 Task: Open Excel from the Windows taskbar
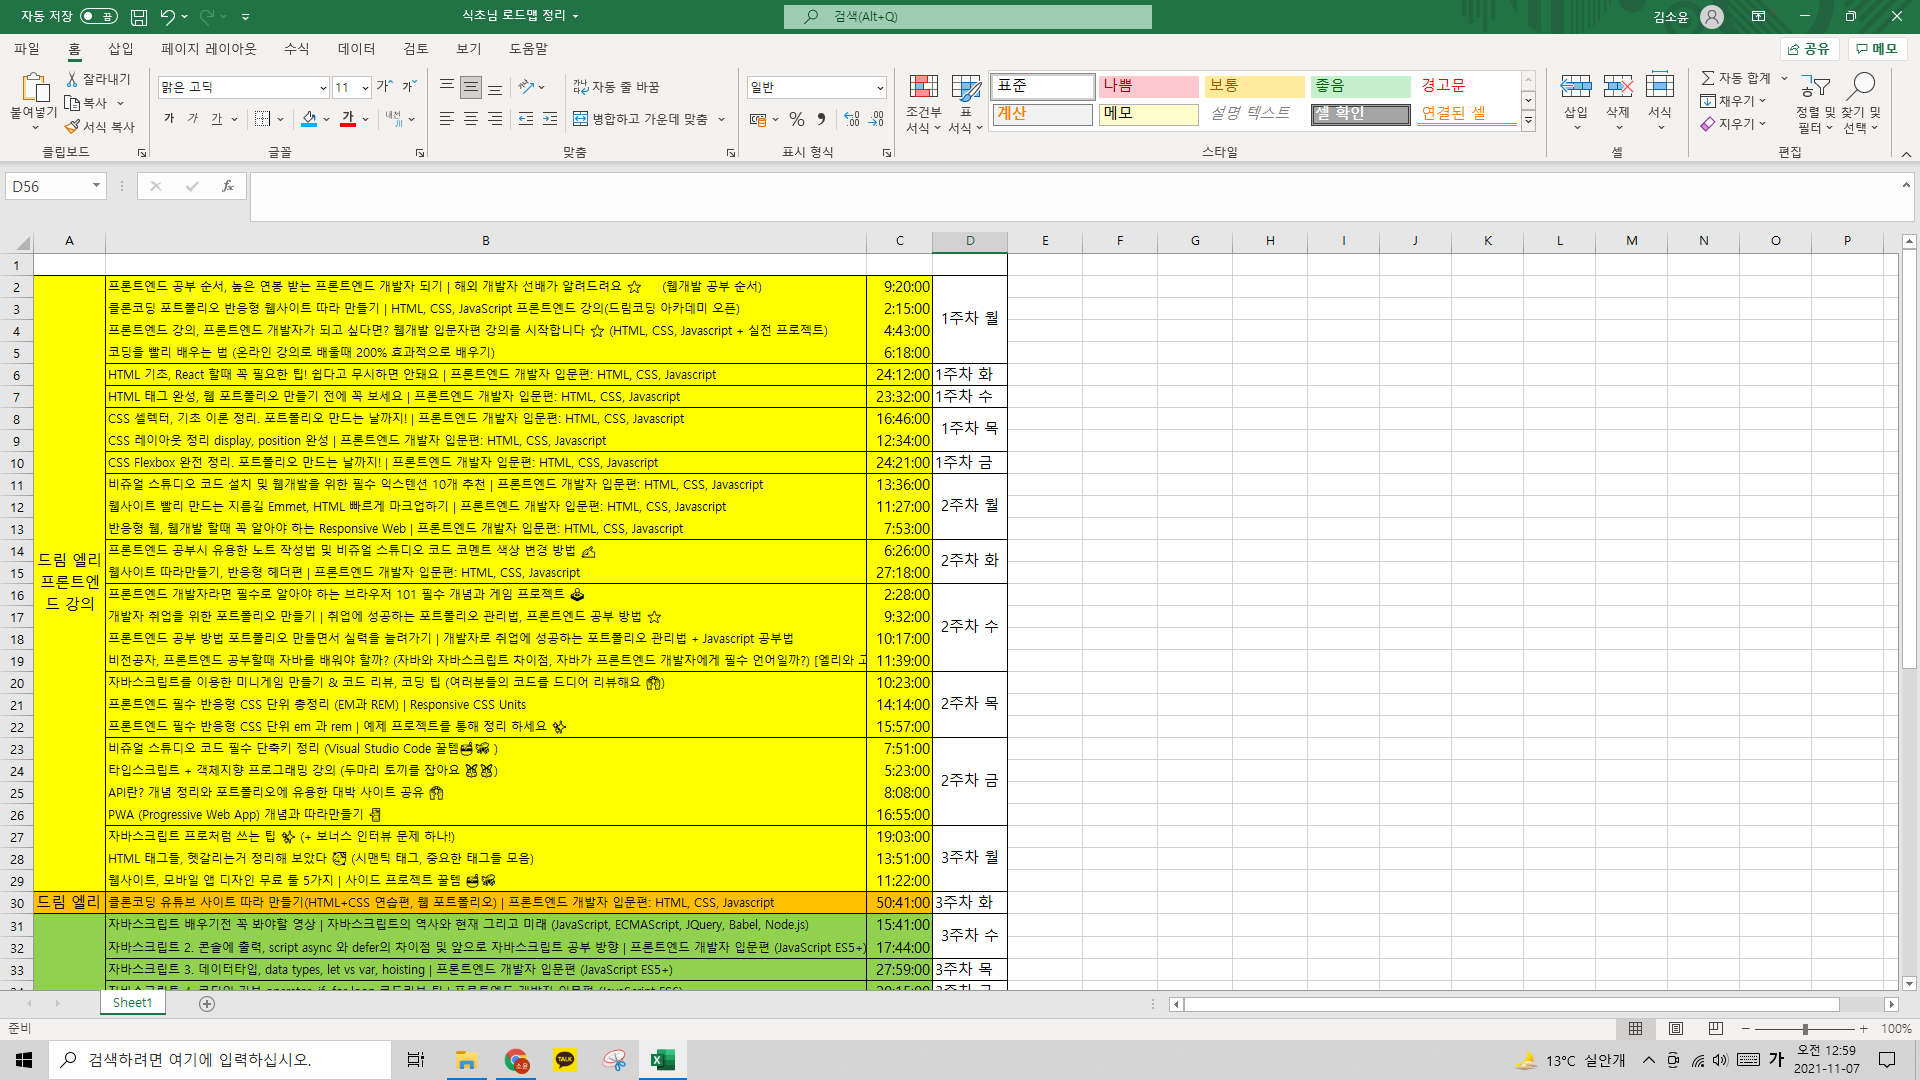[x=662, y=1060]
